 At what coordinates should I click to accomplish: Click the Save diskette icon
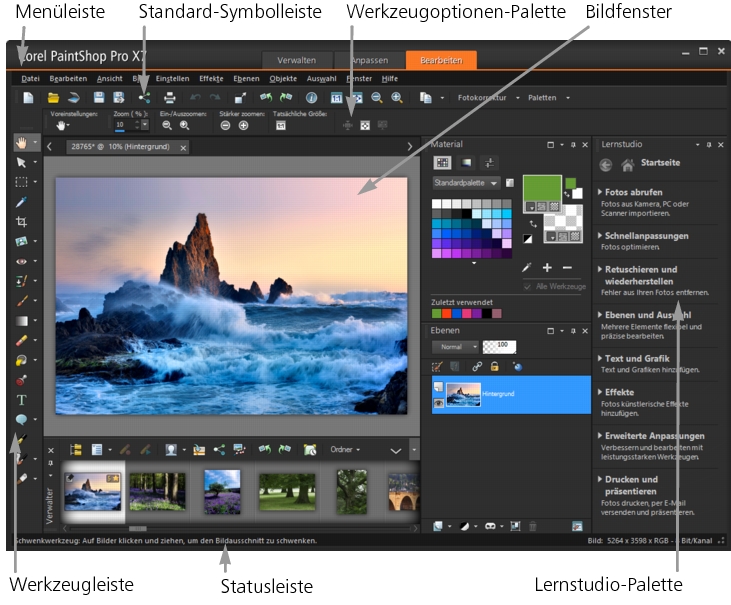[99, 98]
